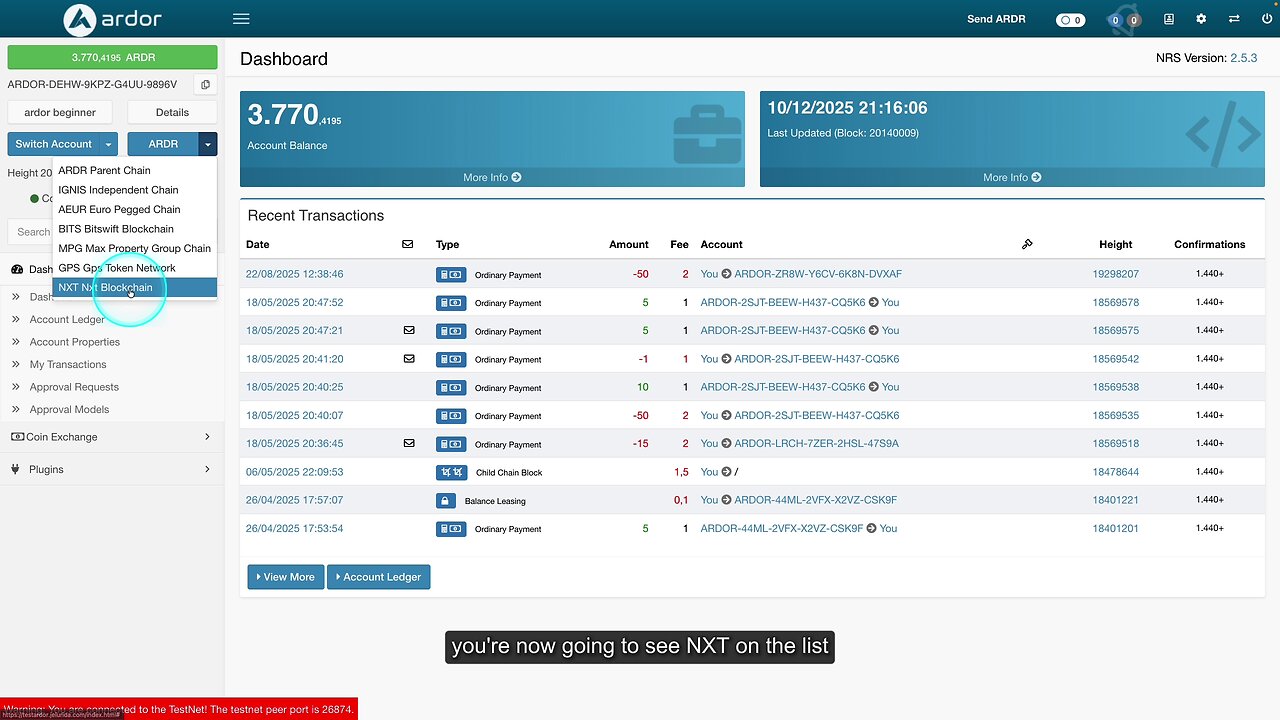
Task: Open notifications bell icon
Action: point(1124,20)
